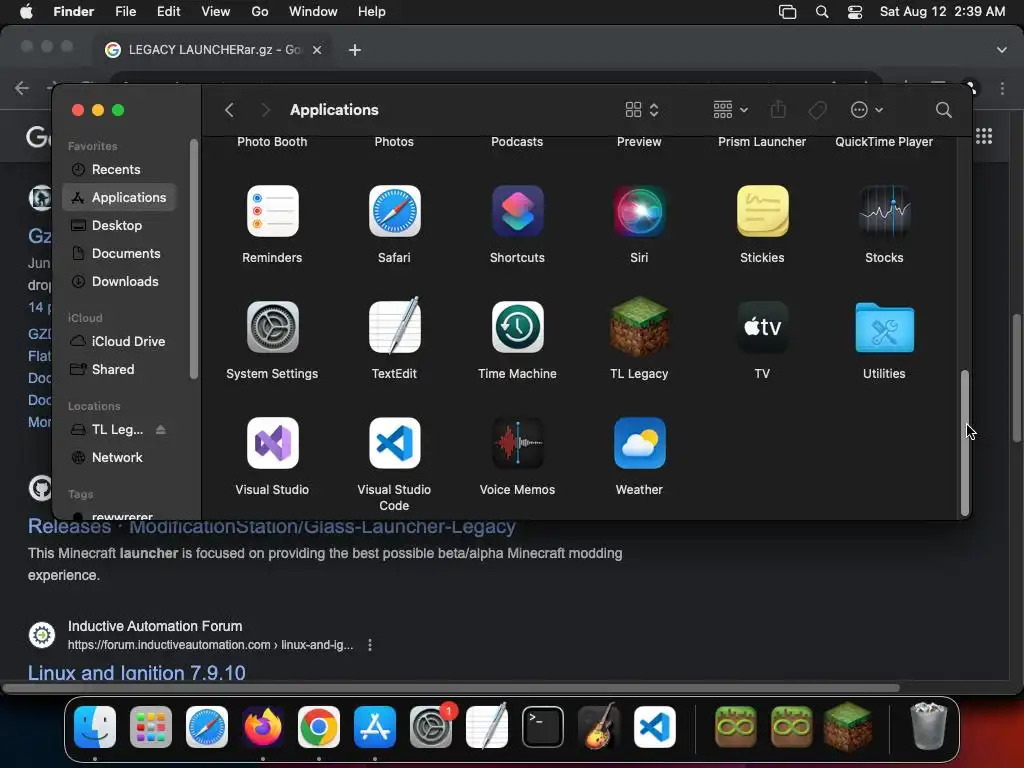Select the Siri app icon
Screen dimensions: 1024x768
pos(639,211)
